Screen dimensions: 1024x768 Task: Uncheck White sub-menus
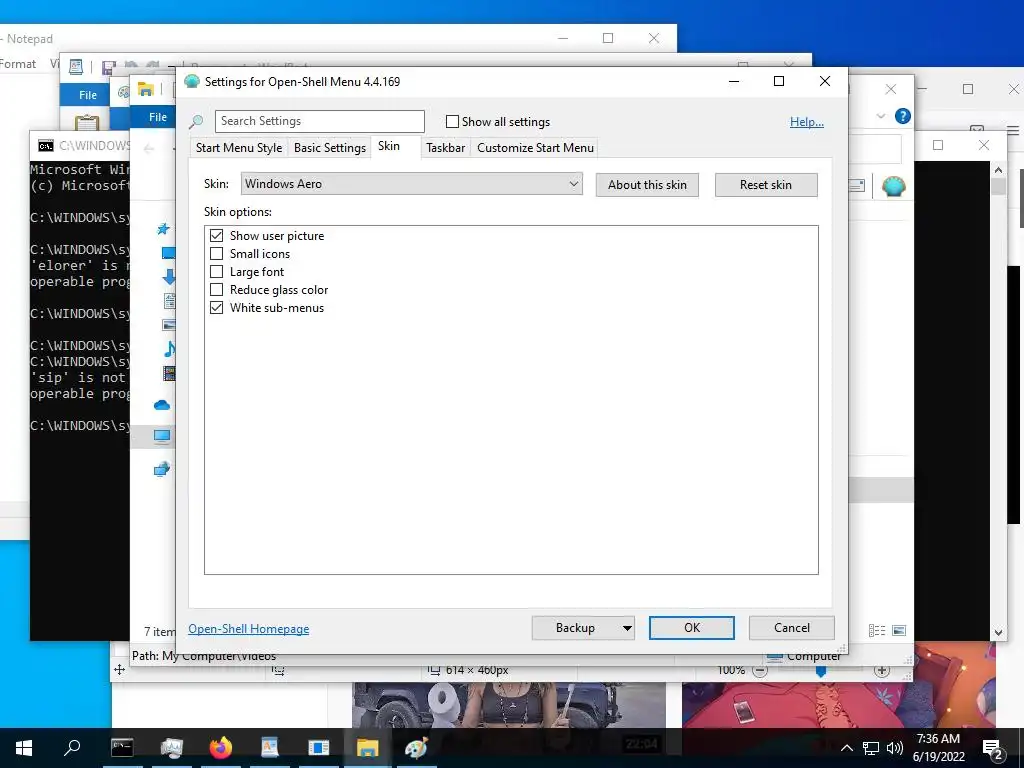pos(216,308)
